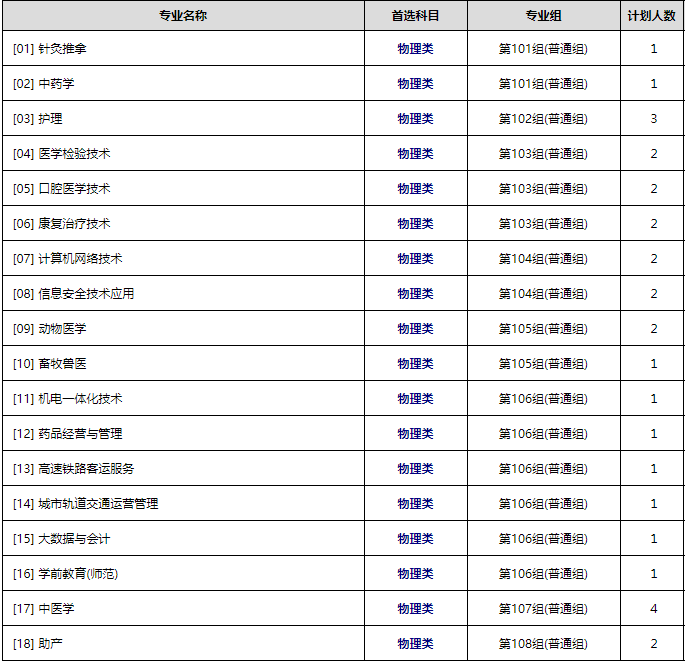685x662 pixels.
Task: Click the 专业组 column header
Action: click(x=543, y=16)
